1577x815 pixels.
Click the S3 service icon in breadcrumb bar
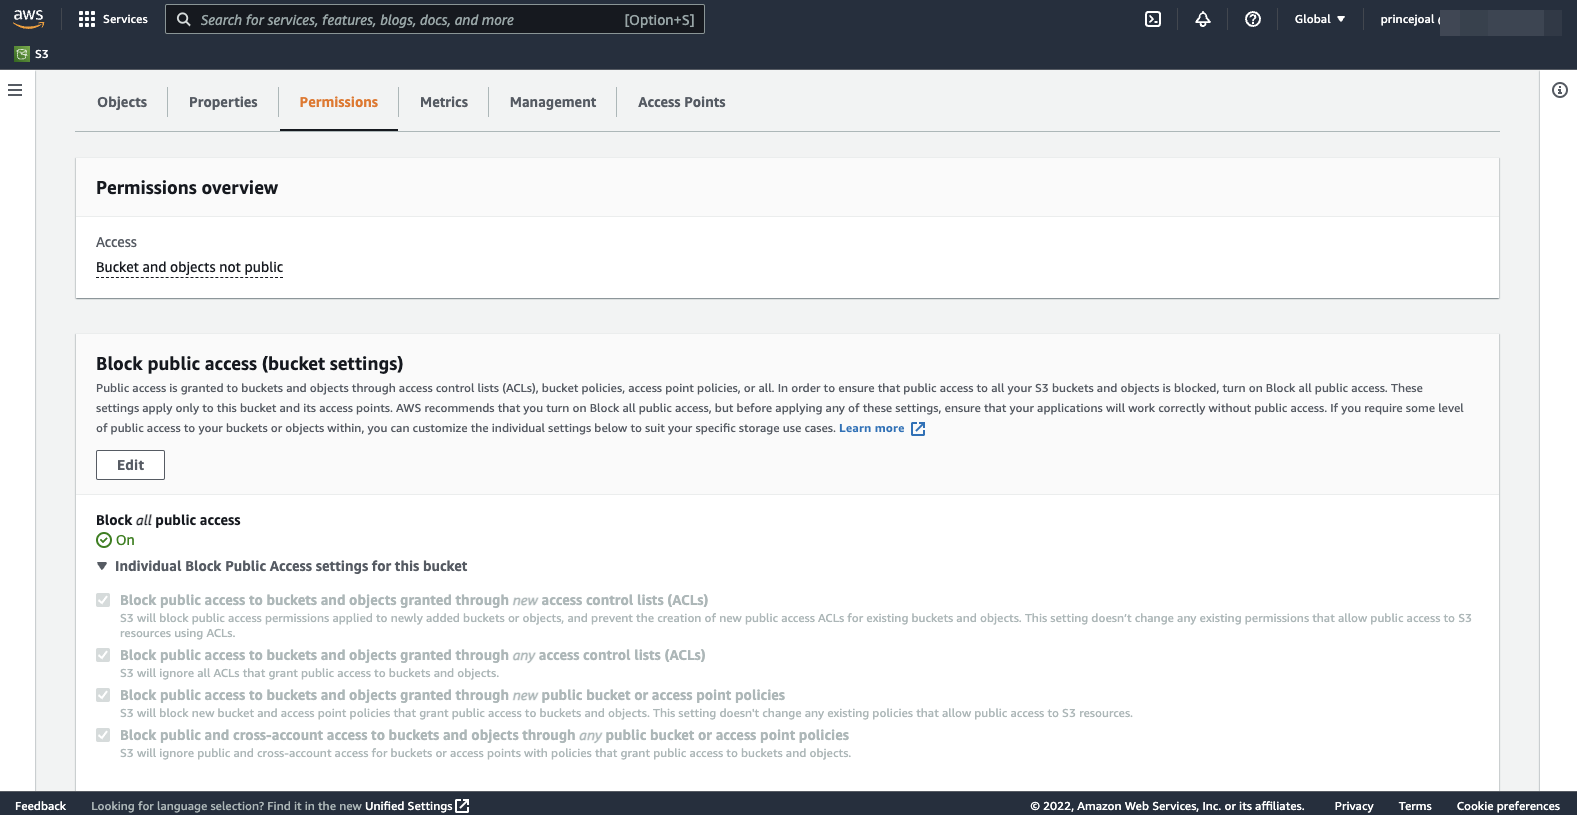coord(22,54)
